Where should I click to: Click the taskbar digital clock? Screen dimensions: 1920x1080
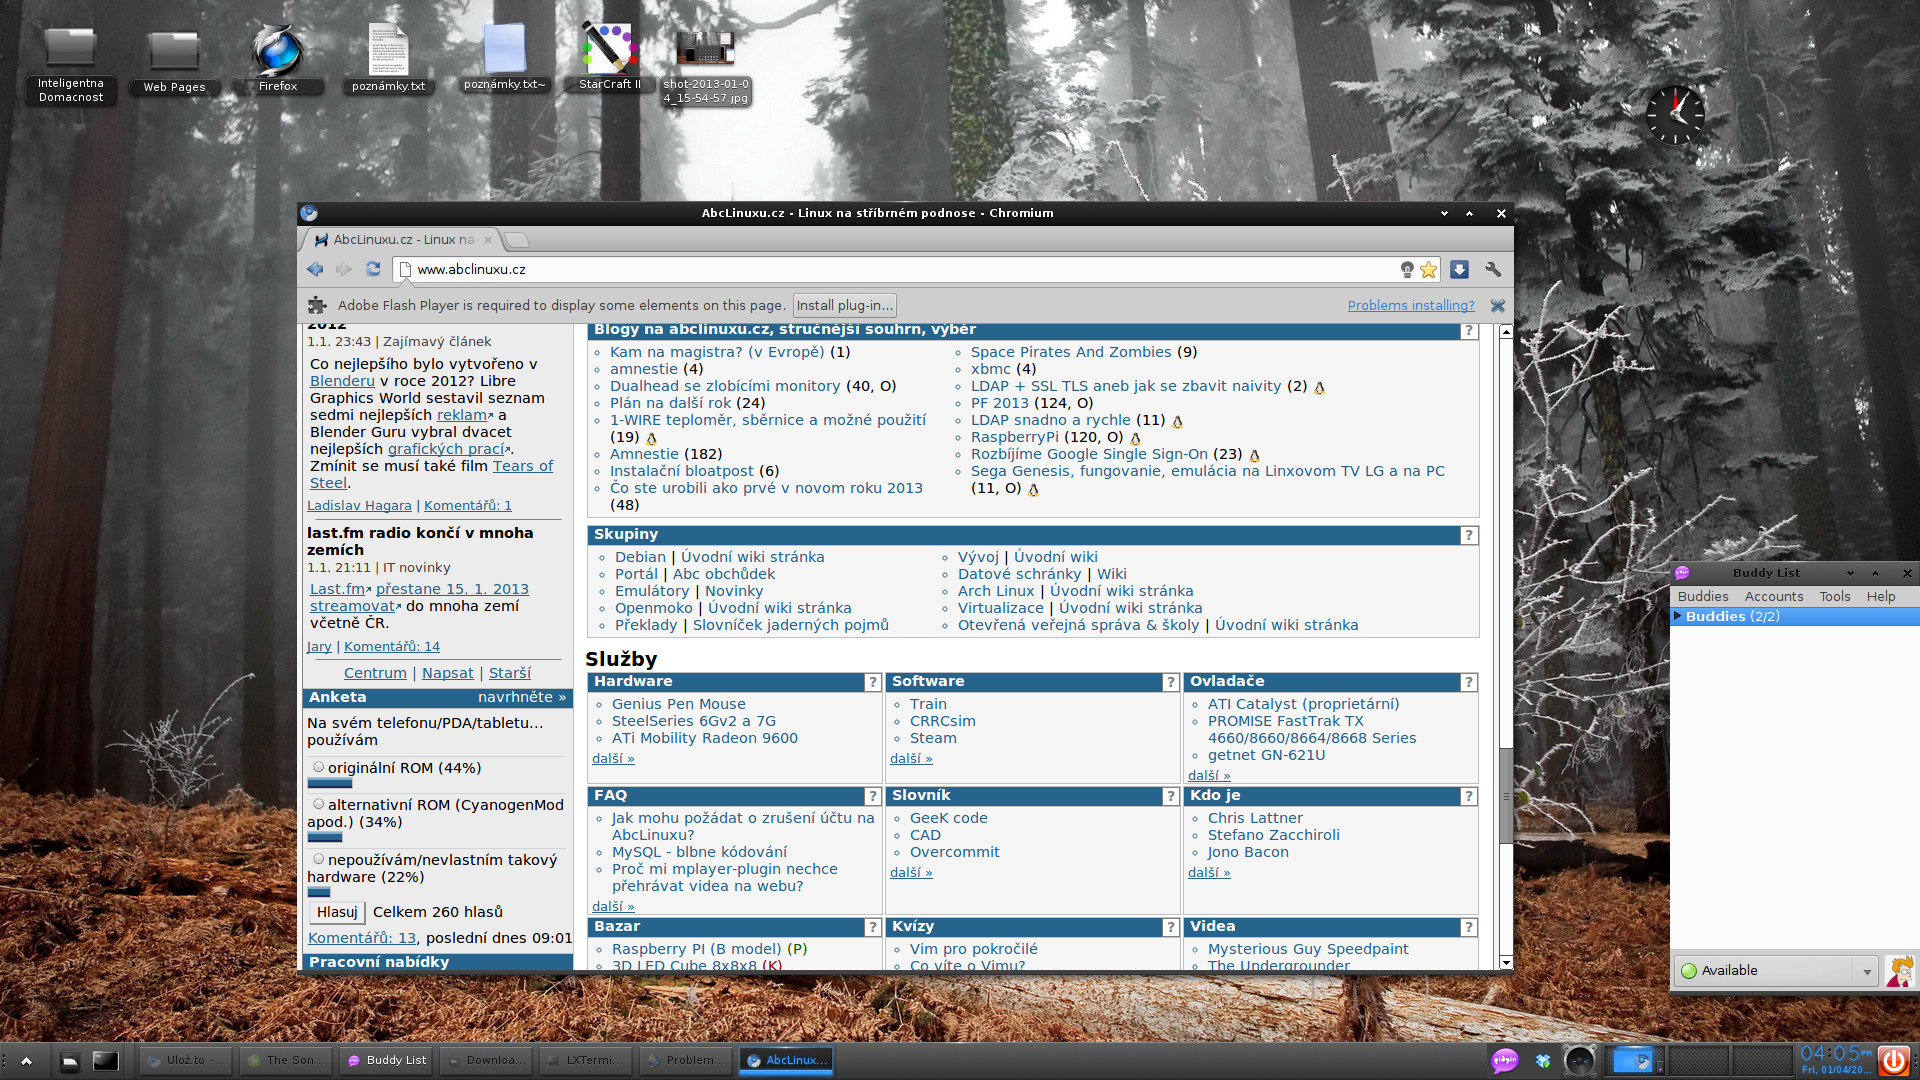(1836, 1059)
